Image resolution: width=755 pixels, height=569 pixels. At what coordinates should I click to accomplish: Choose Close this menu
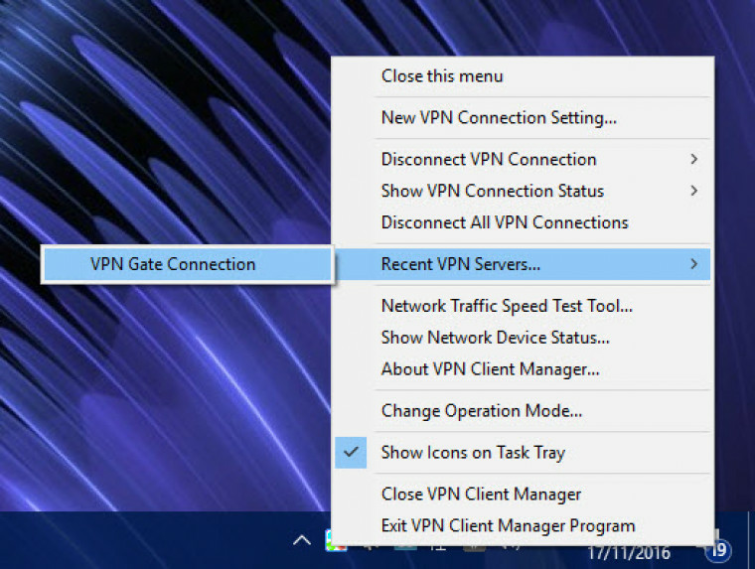coord(442,76)
